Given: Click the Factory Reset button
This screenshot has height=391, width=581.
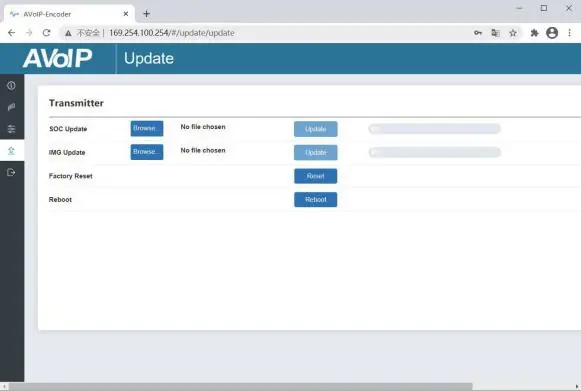Looking at the screenshot, I should (316, 176).
